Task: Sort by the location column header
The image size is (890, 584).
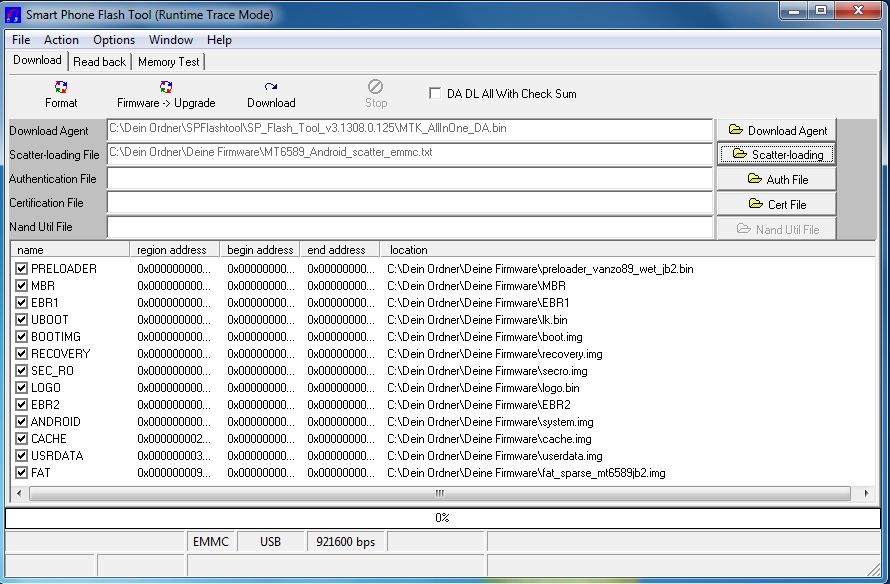Action: point(409,250)
